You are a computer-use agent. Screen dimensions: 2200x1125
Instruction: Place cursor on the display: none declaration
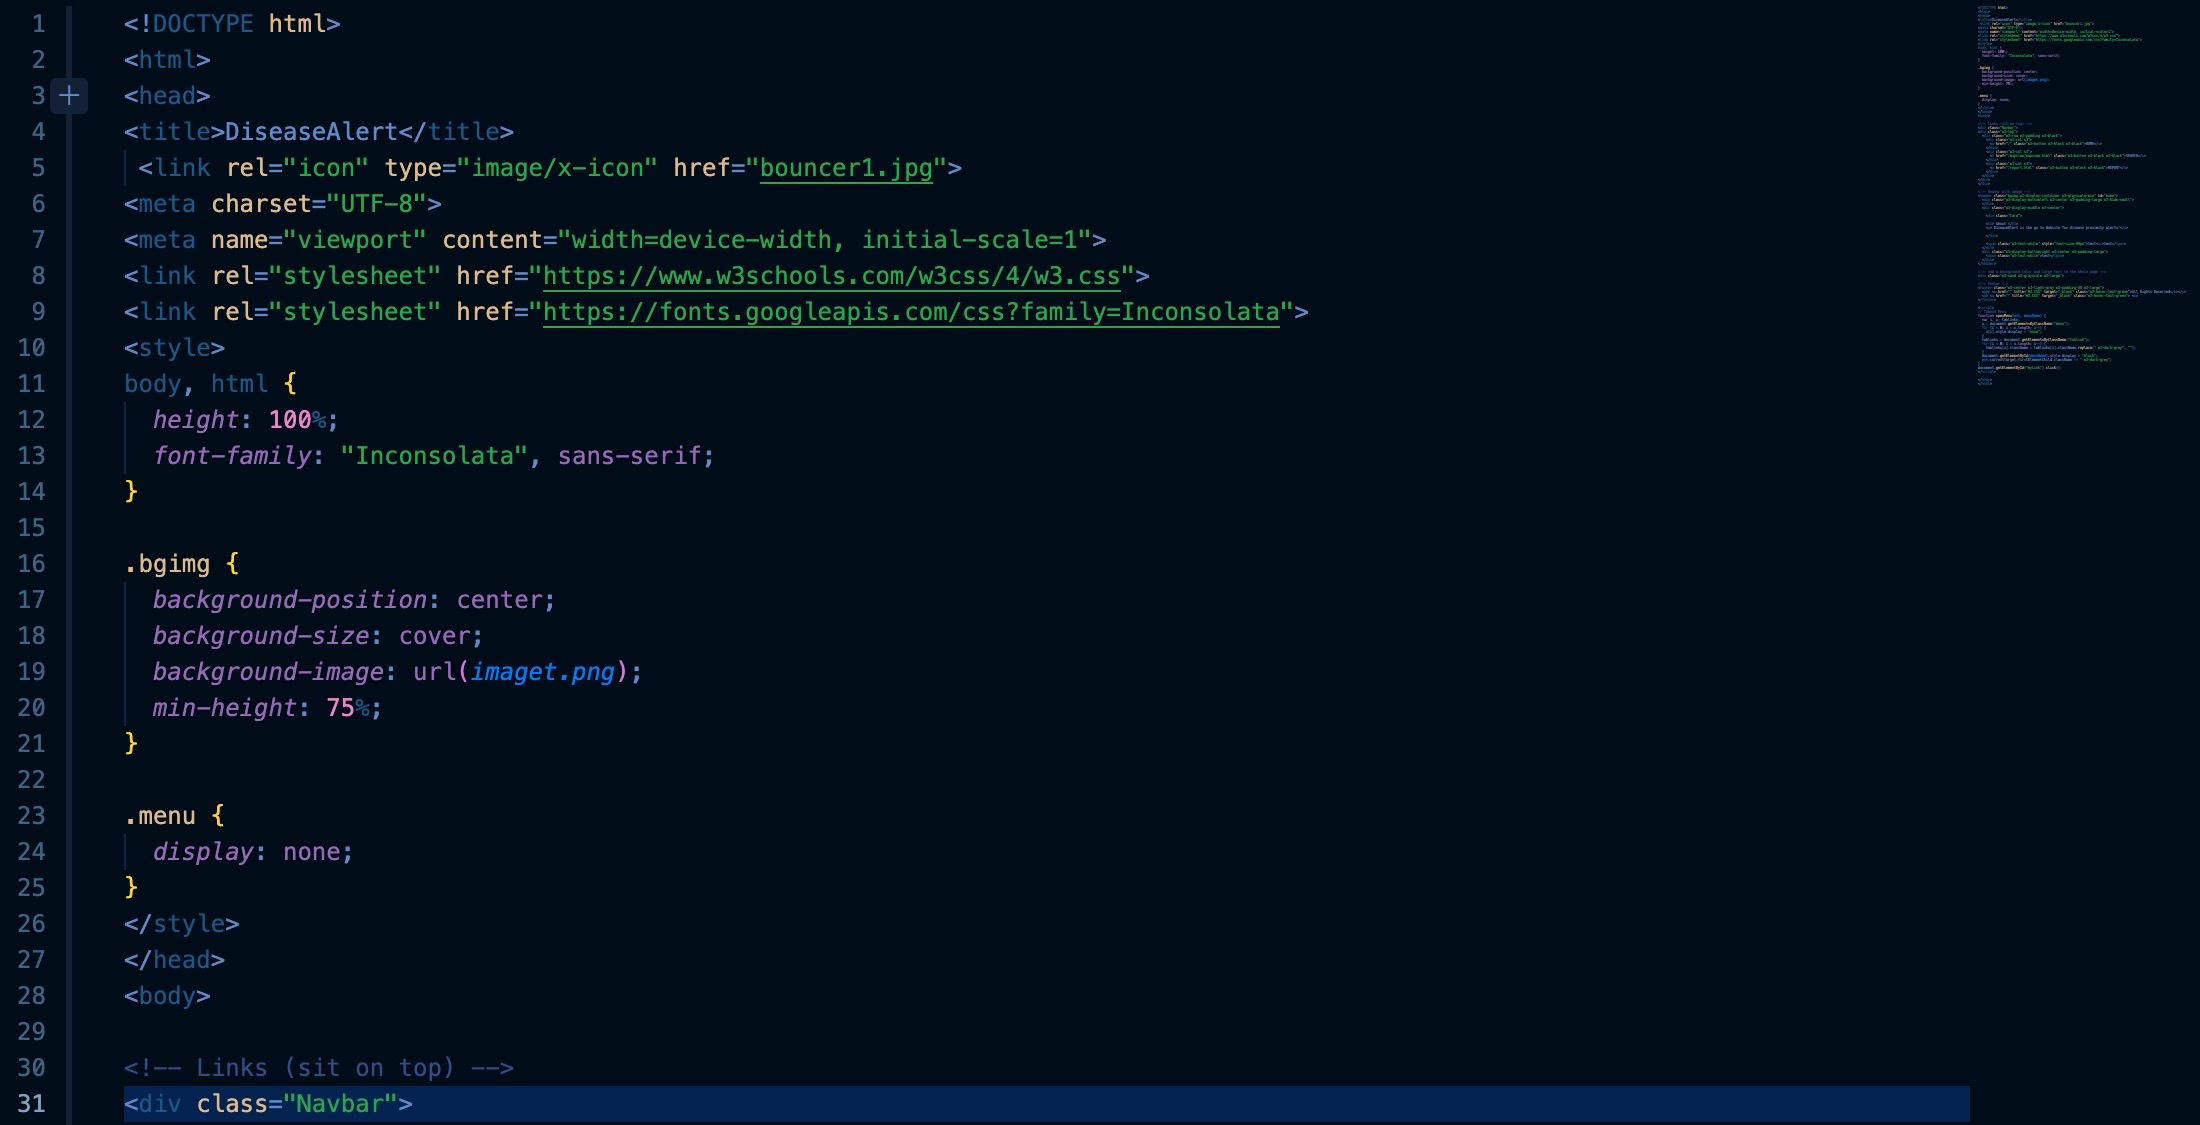click(252, 852)
